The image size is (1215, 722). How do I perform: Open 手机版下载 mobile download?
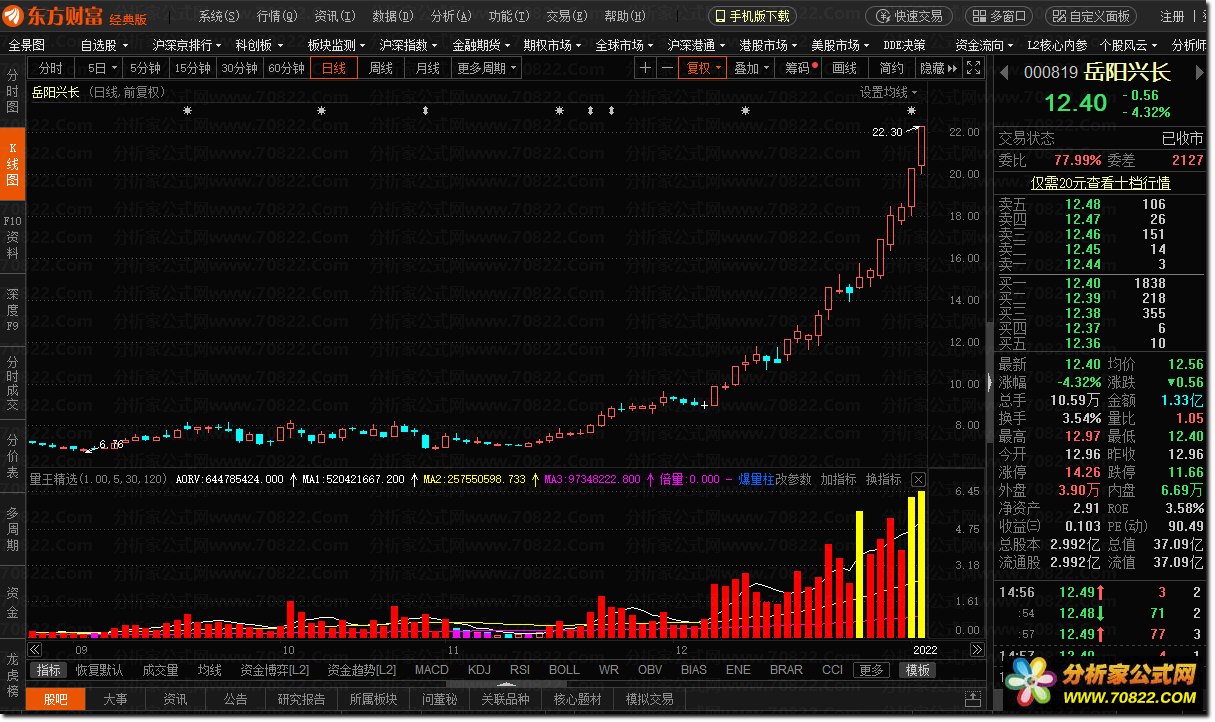tap(752, 16)
